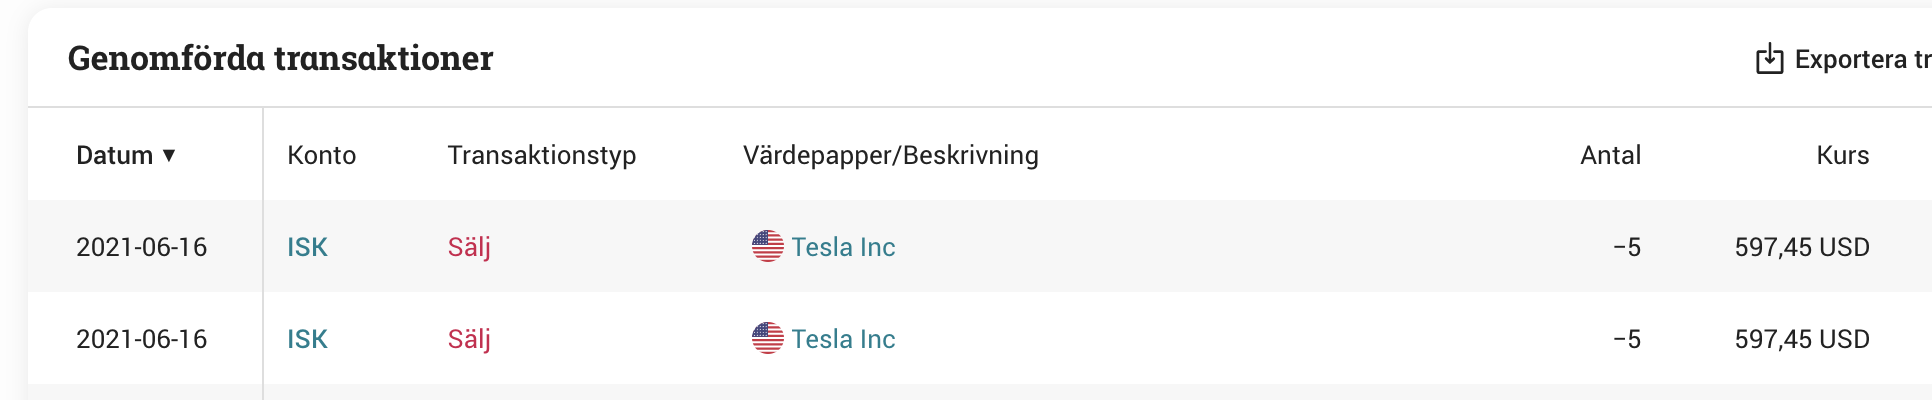Click the Värdepapper/Beskrivning column header
This screenshot has height=400, width=1932.
pyautogui.click(x=890, y=155)
